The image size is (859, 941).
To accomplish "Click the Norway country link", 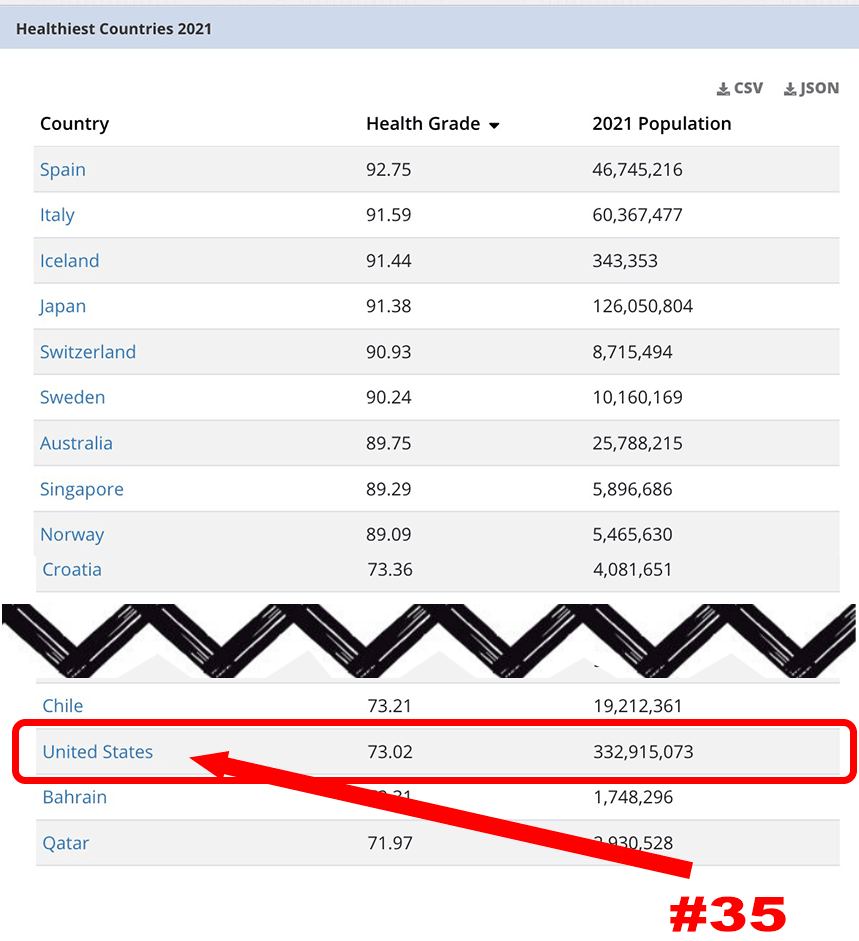I will tap(72, 534).
